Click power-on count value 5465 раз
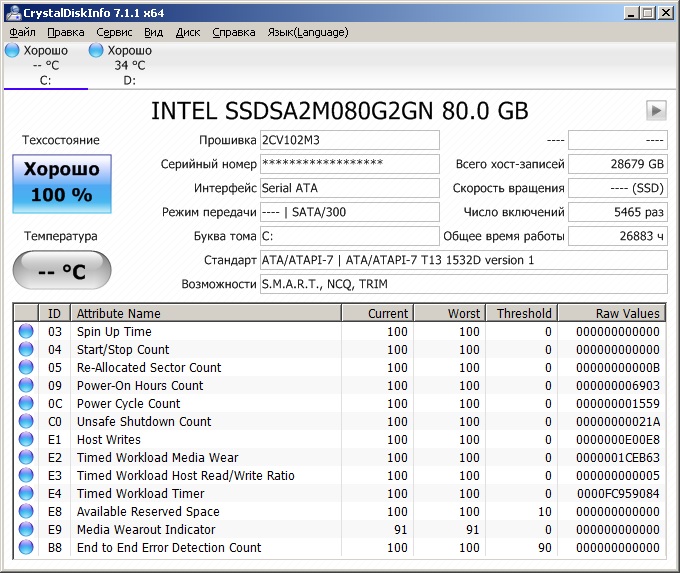Screen dimensions: 680x573 tap(618, 212)
